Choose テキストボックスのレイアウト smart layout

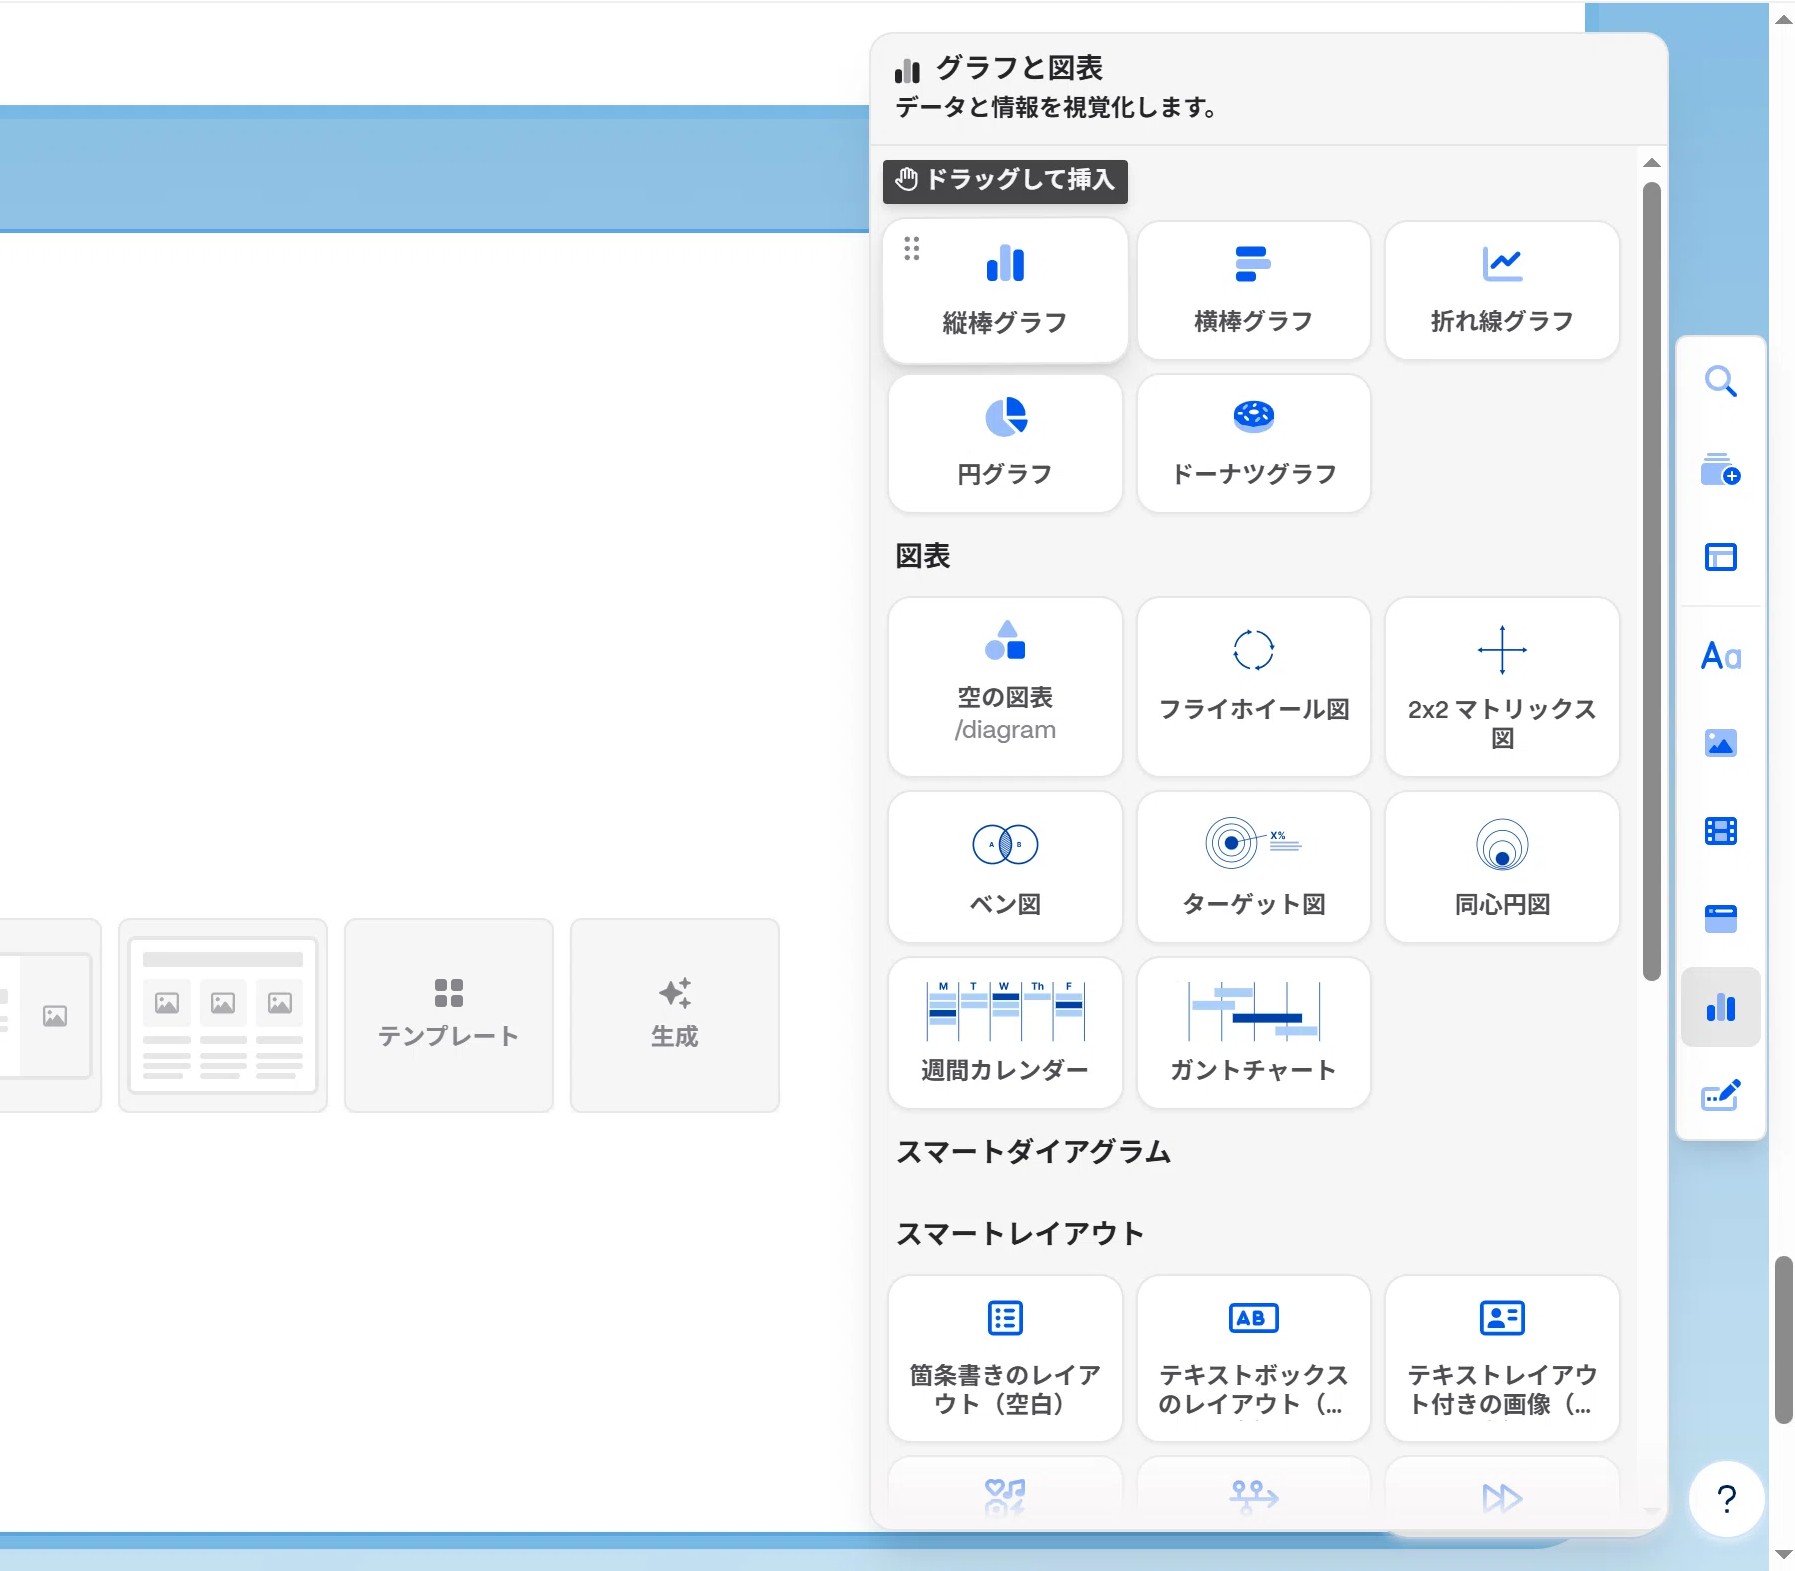1253,1358
